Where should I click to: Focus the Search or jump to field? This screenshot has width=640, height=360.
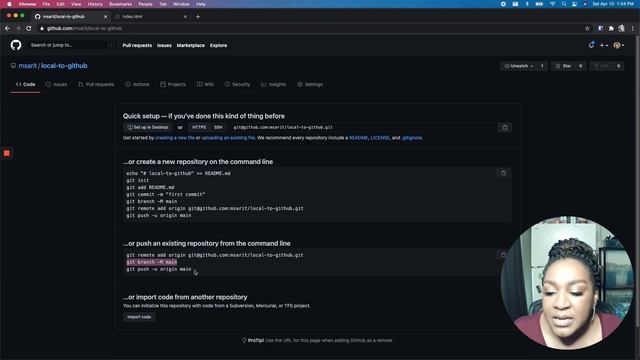(71, 45)
